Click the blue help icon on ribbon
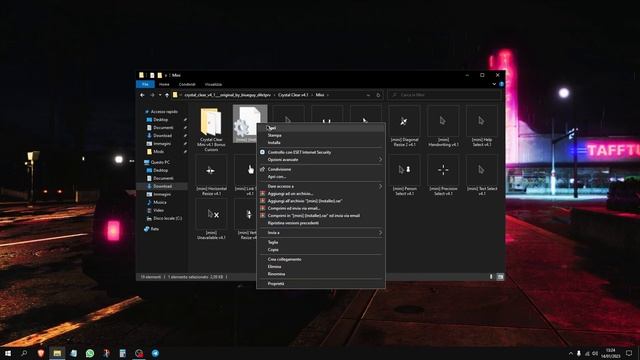This screenshot has height=360, width=640. (x=501, y=84)
